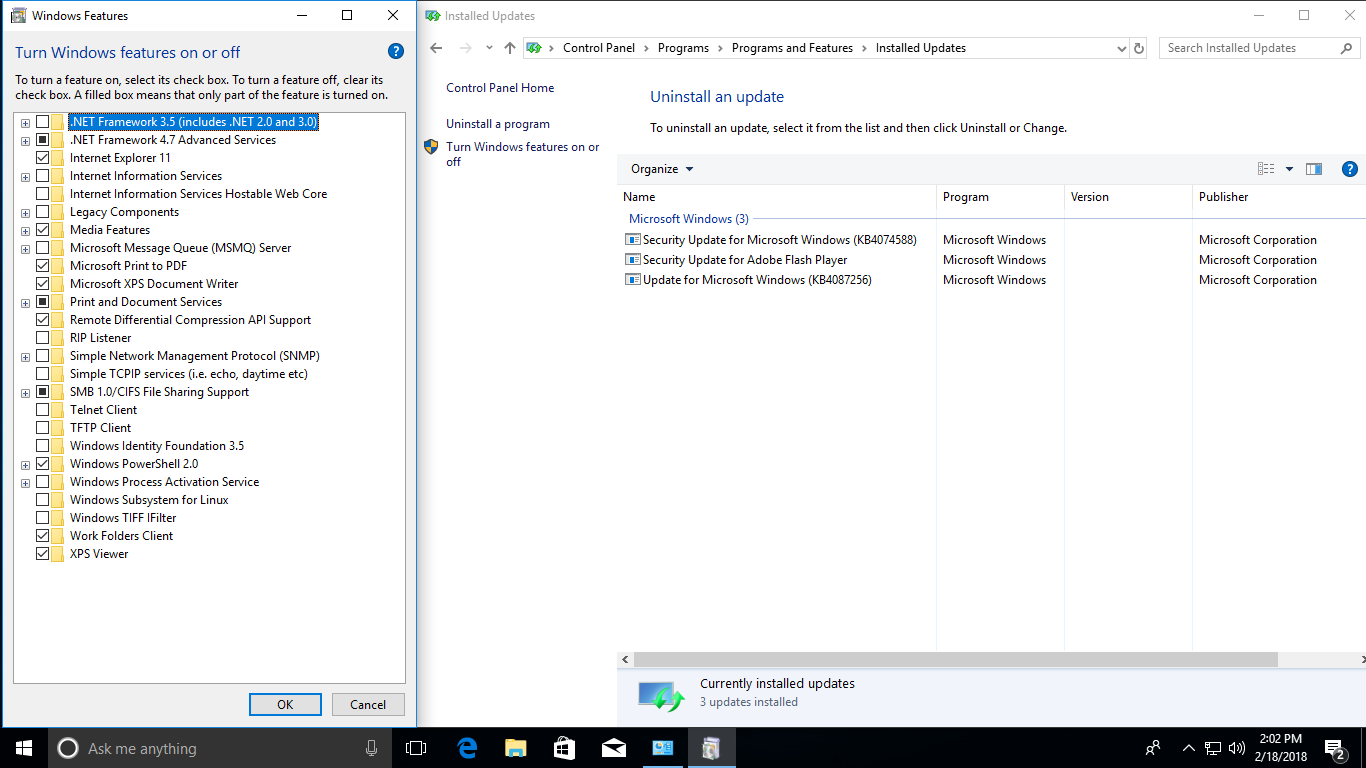Screen dimensions: 1366x768
Task: Check the TFTP Client feature
Action: (x=42, y=428)
